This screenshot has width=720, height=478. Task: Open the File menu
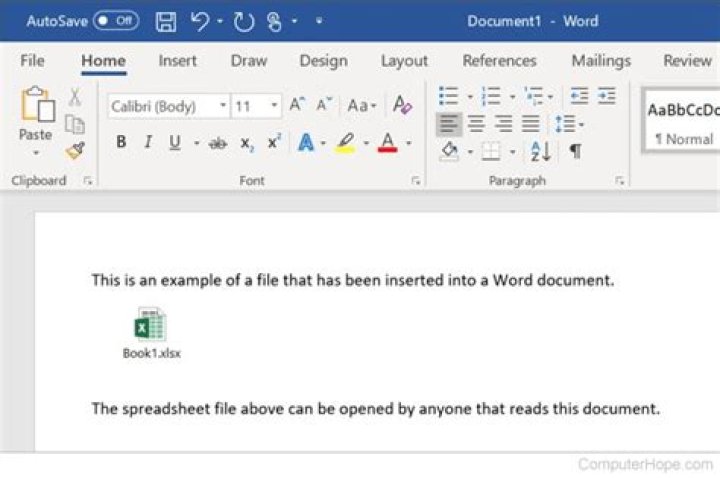pos(32,60)
